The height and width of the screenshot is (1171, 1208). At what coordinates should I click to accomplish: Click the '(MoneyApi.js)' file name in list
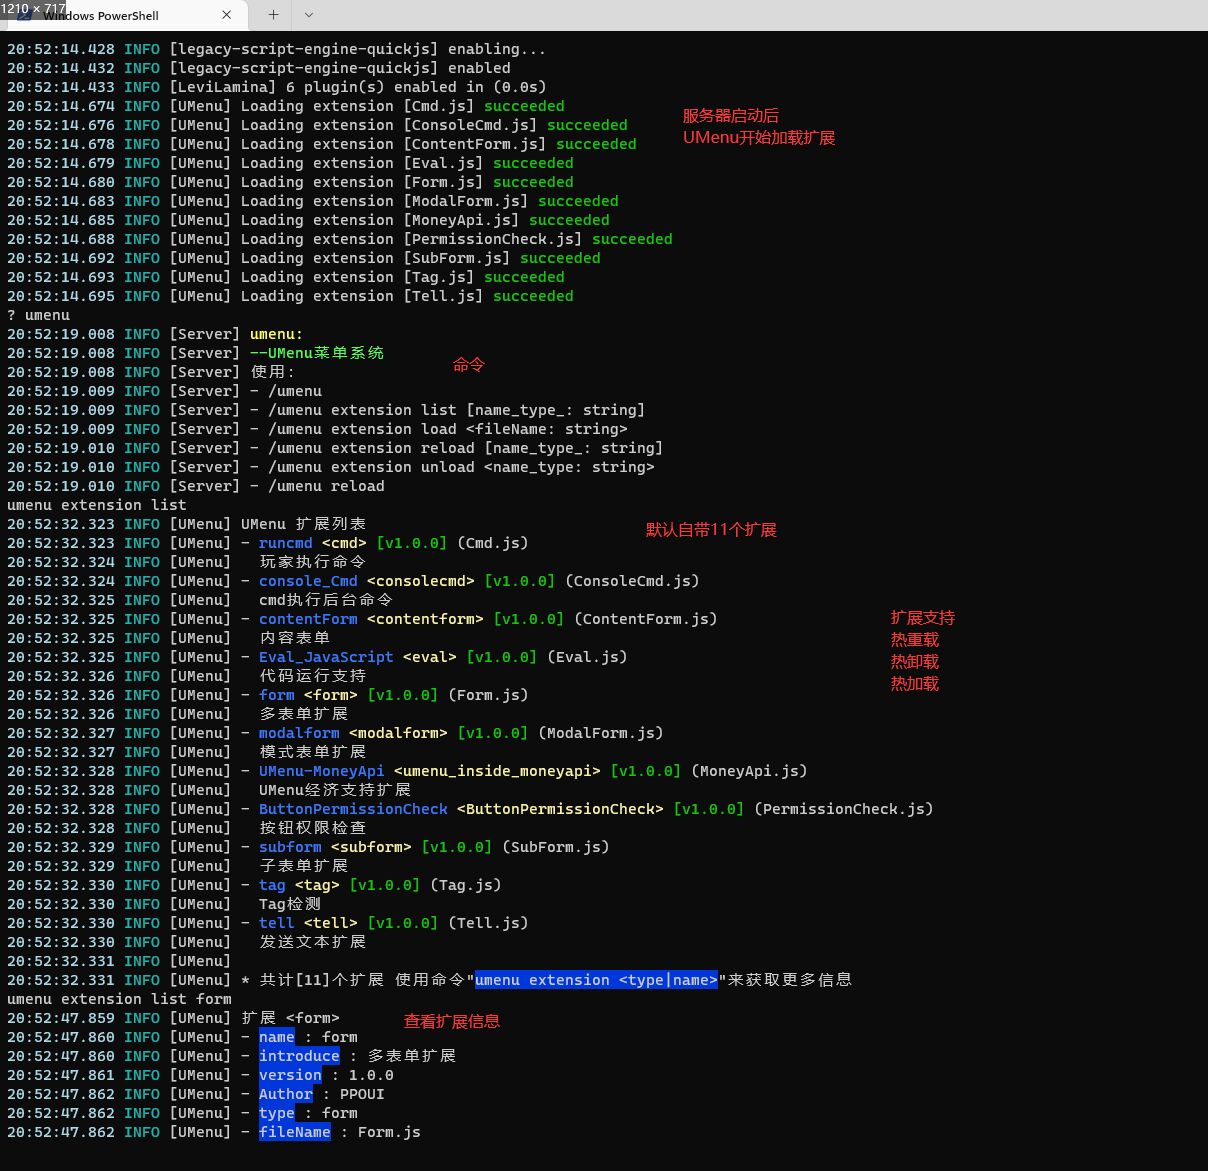pyautogui.click(x=749, y=771)
